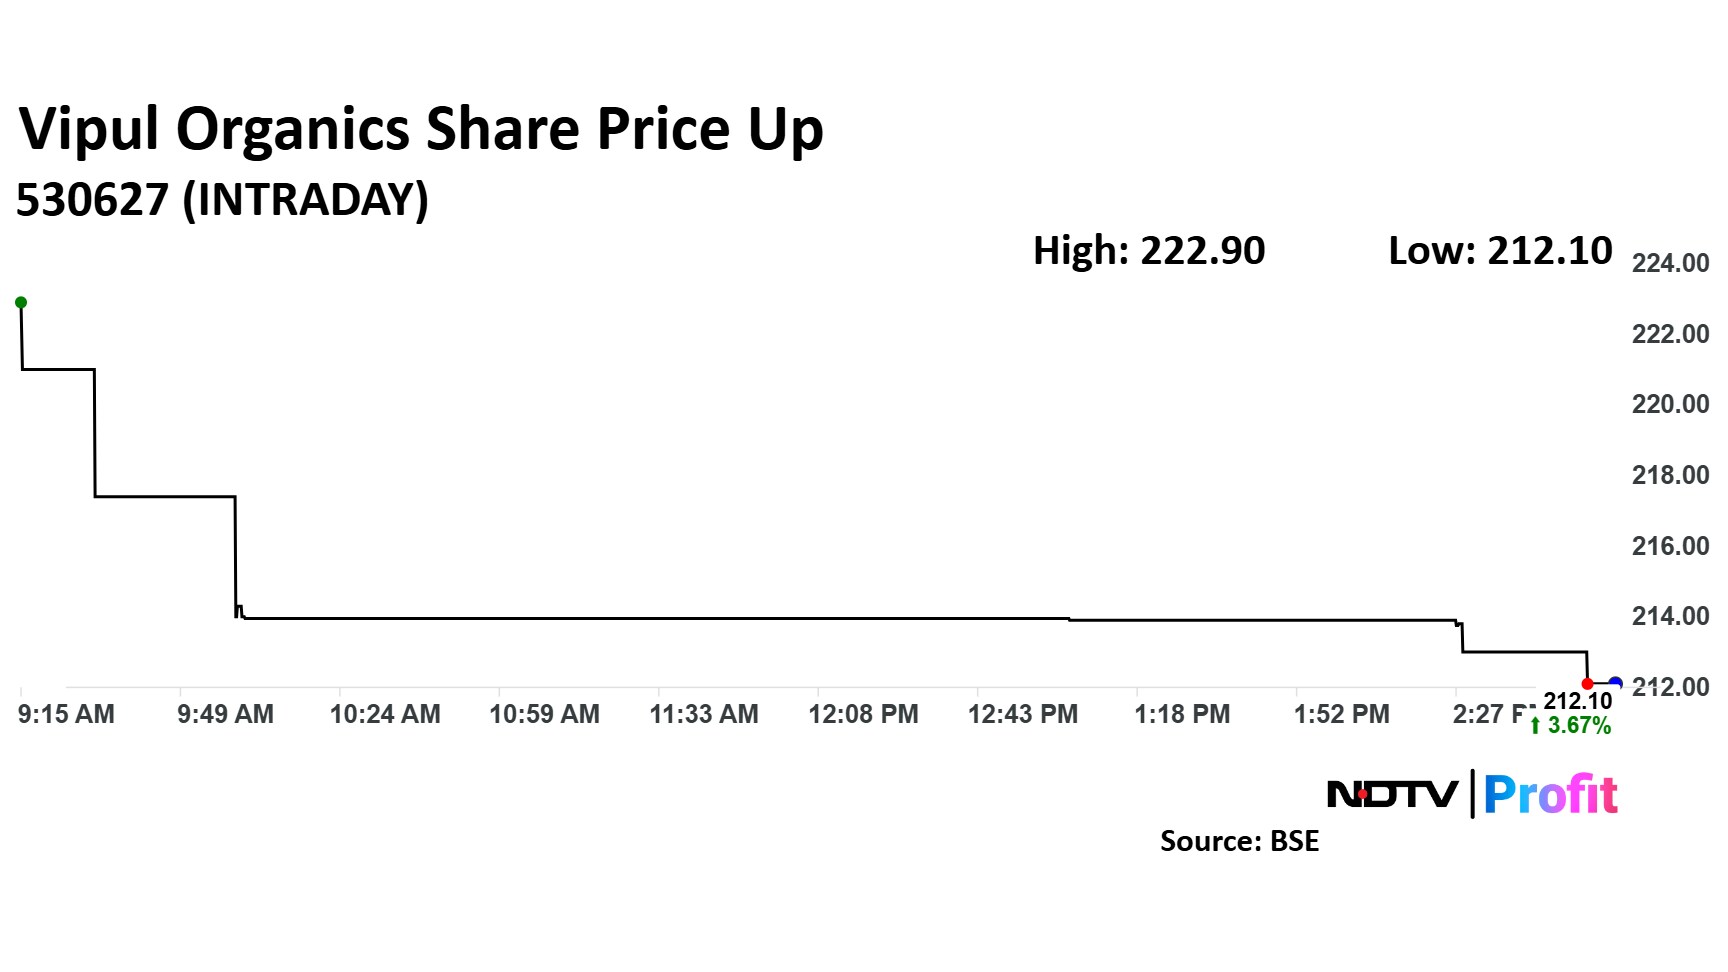Viewport: 1728px width, 972px height.
Task: Click the Low: 212.10 label
Action: point(1500,250)
